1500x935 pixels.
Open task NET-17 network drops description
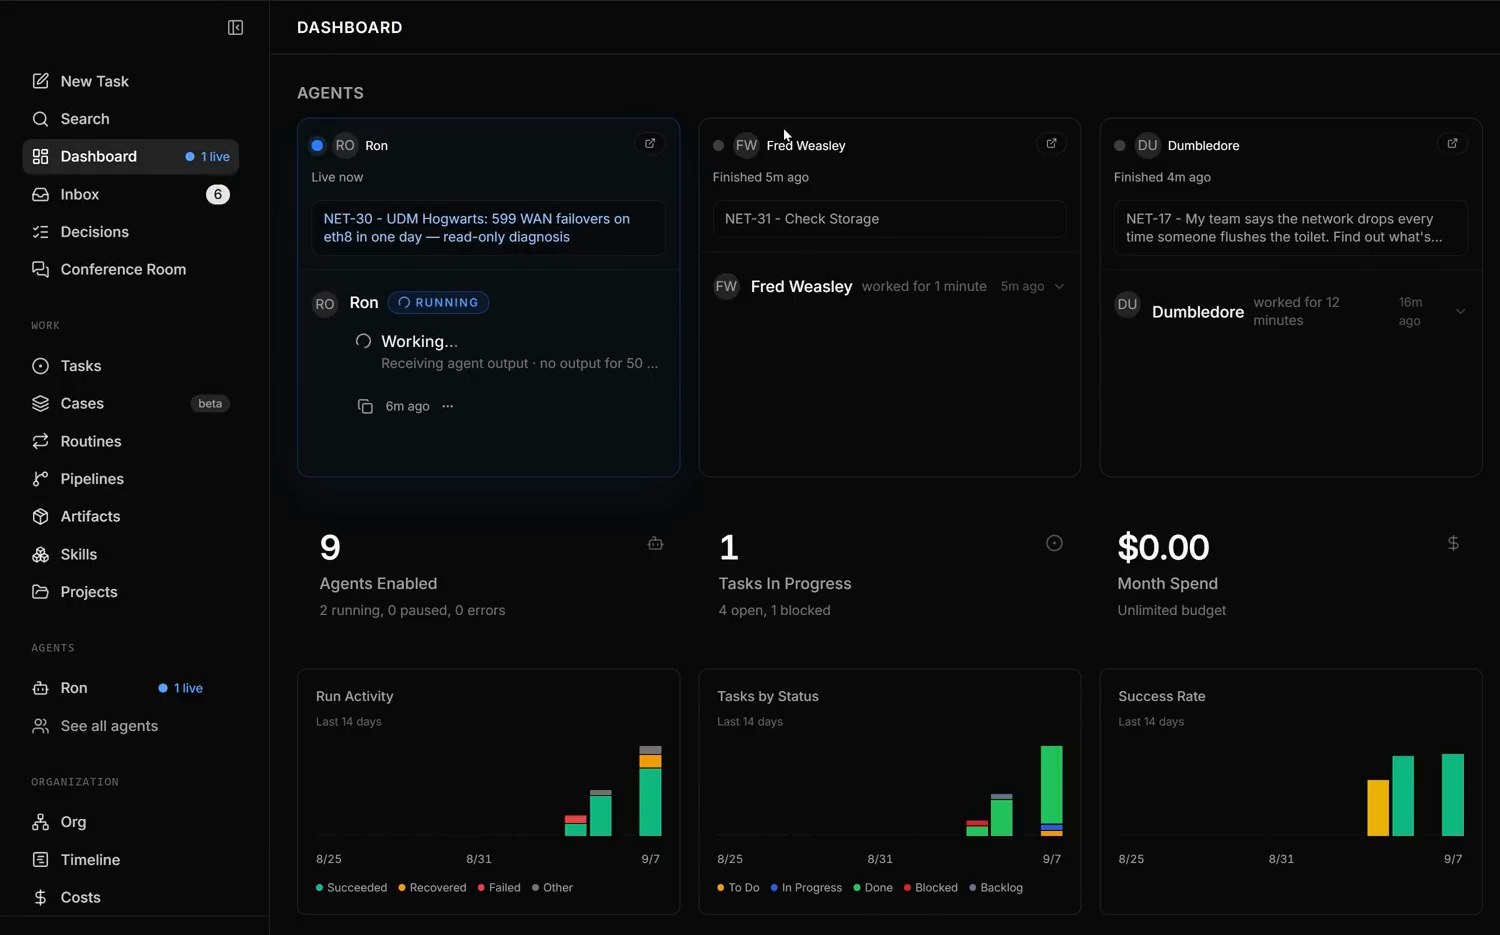tap(1290, 228)
